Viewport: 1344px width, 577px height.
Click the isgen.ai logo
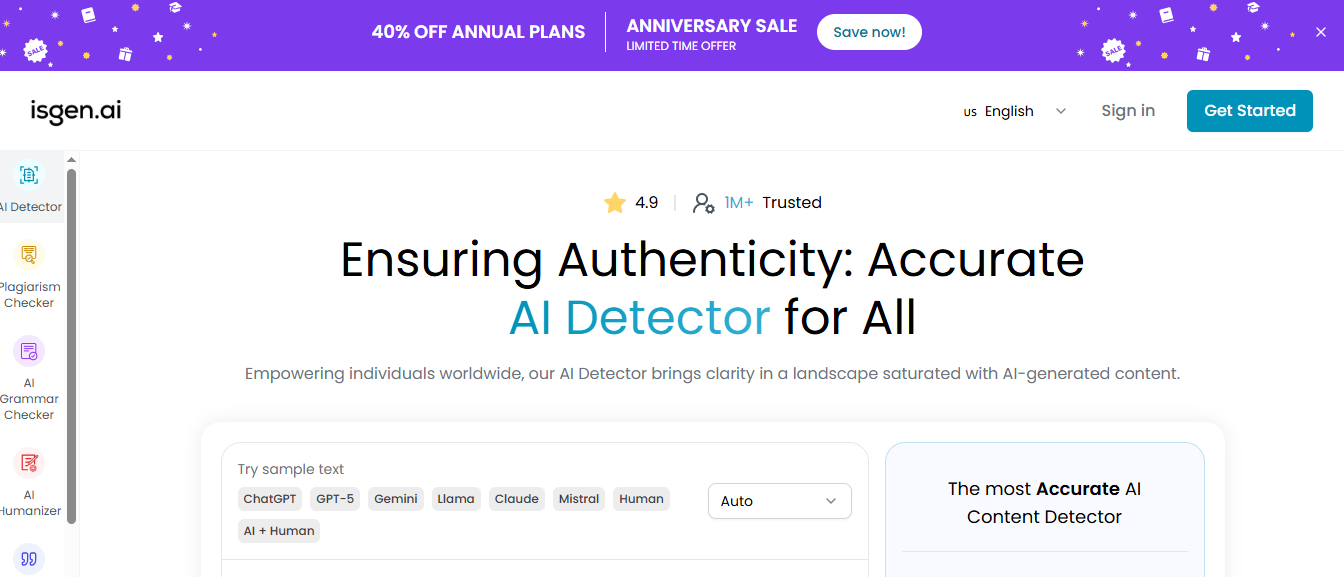pos(76,111)
